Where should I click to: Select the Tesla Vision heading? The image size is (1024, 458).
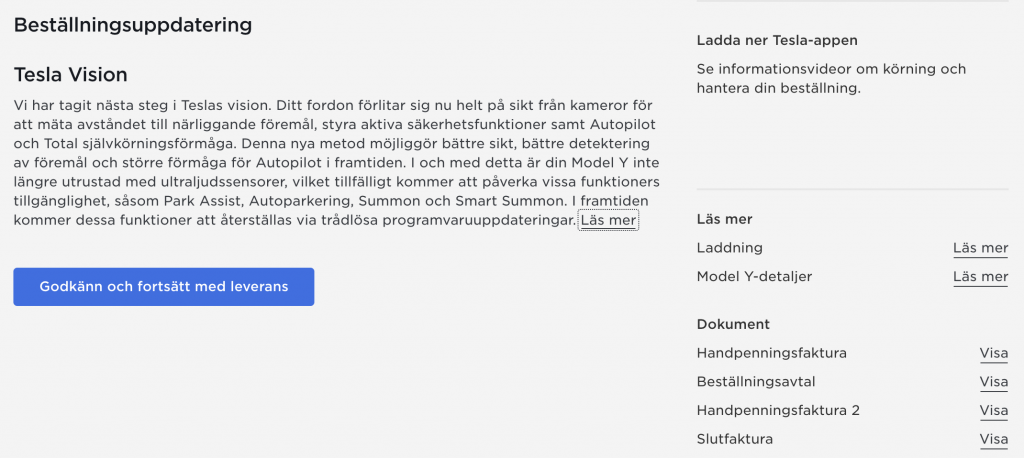(70, 75)
